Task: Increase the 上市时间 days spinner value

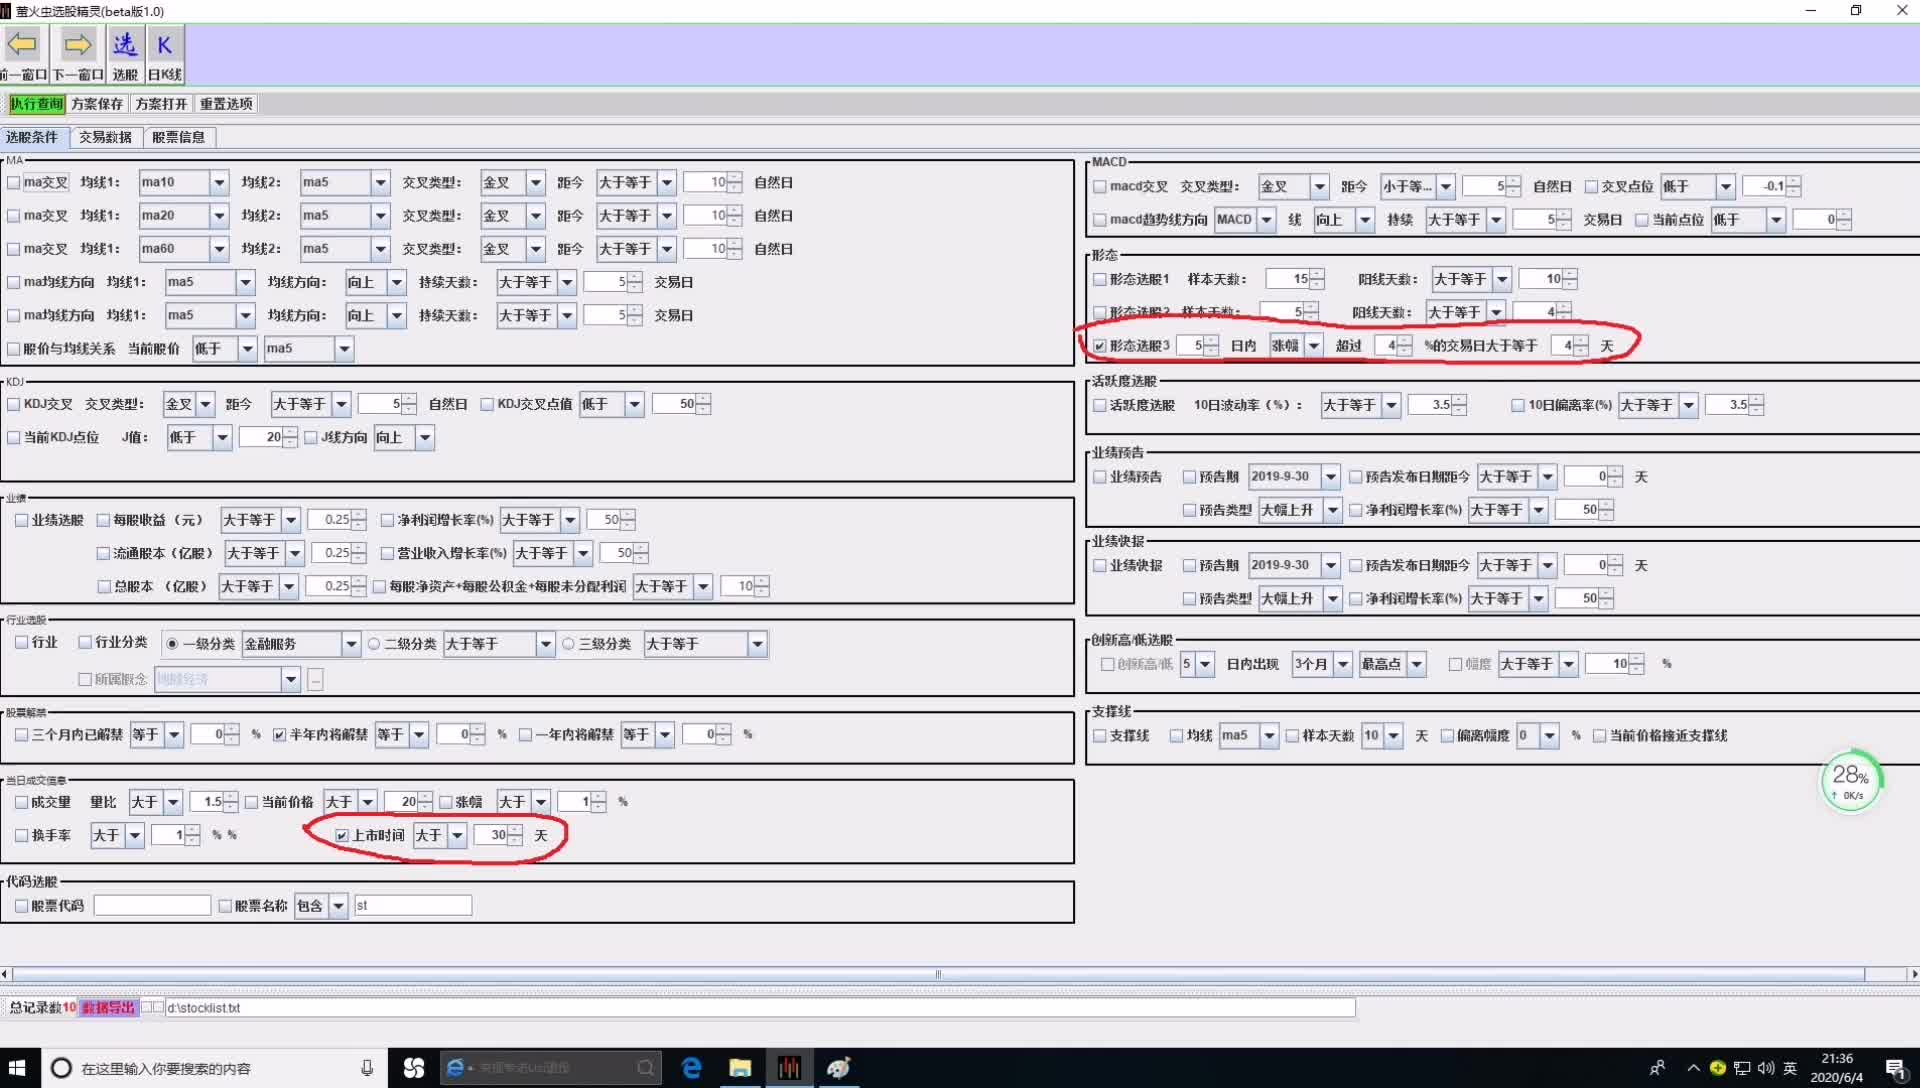Action: pos(515,831)
